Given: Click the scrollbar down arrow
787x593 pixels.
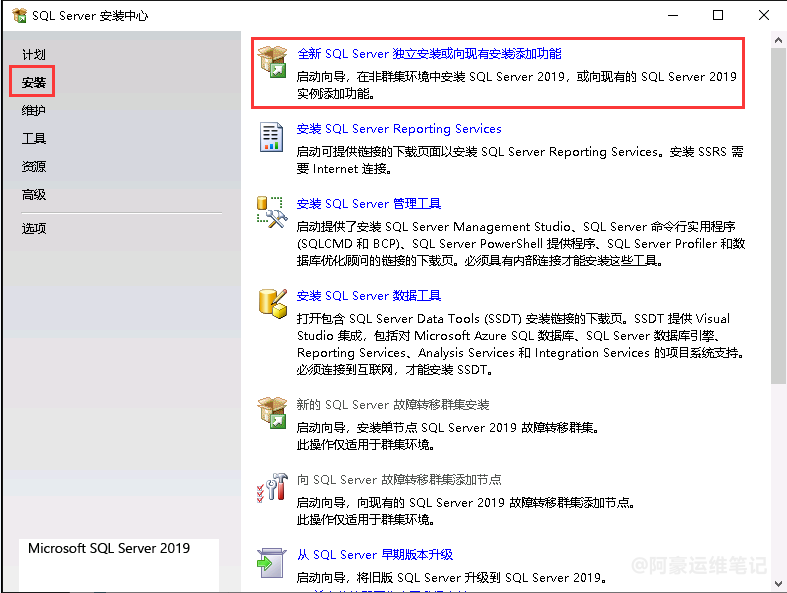Looking at the screenshot, I should [x=778, y=584].
